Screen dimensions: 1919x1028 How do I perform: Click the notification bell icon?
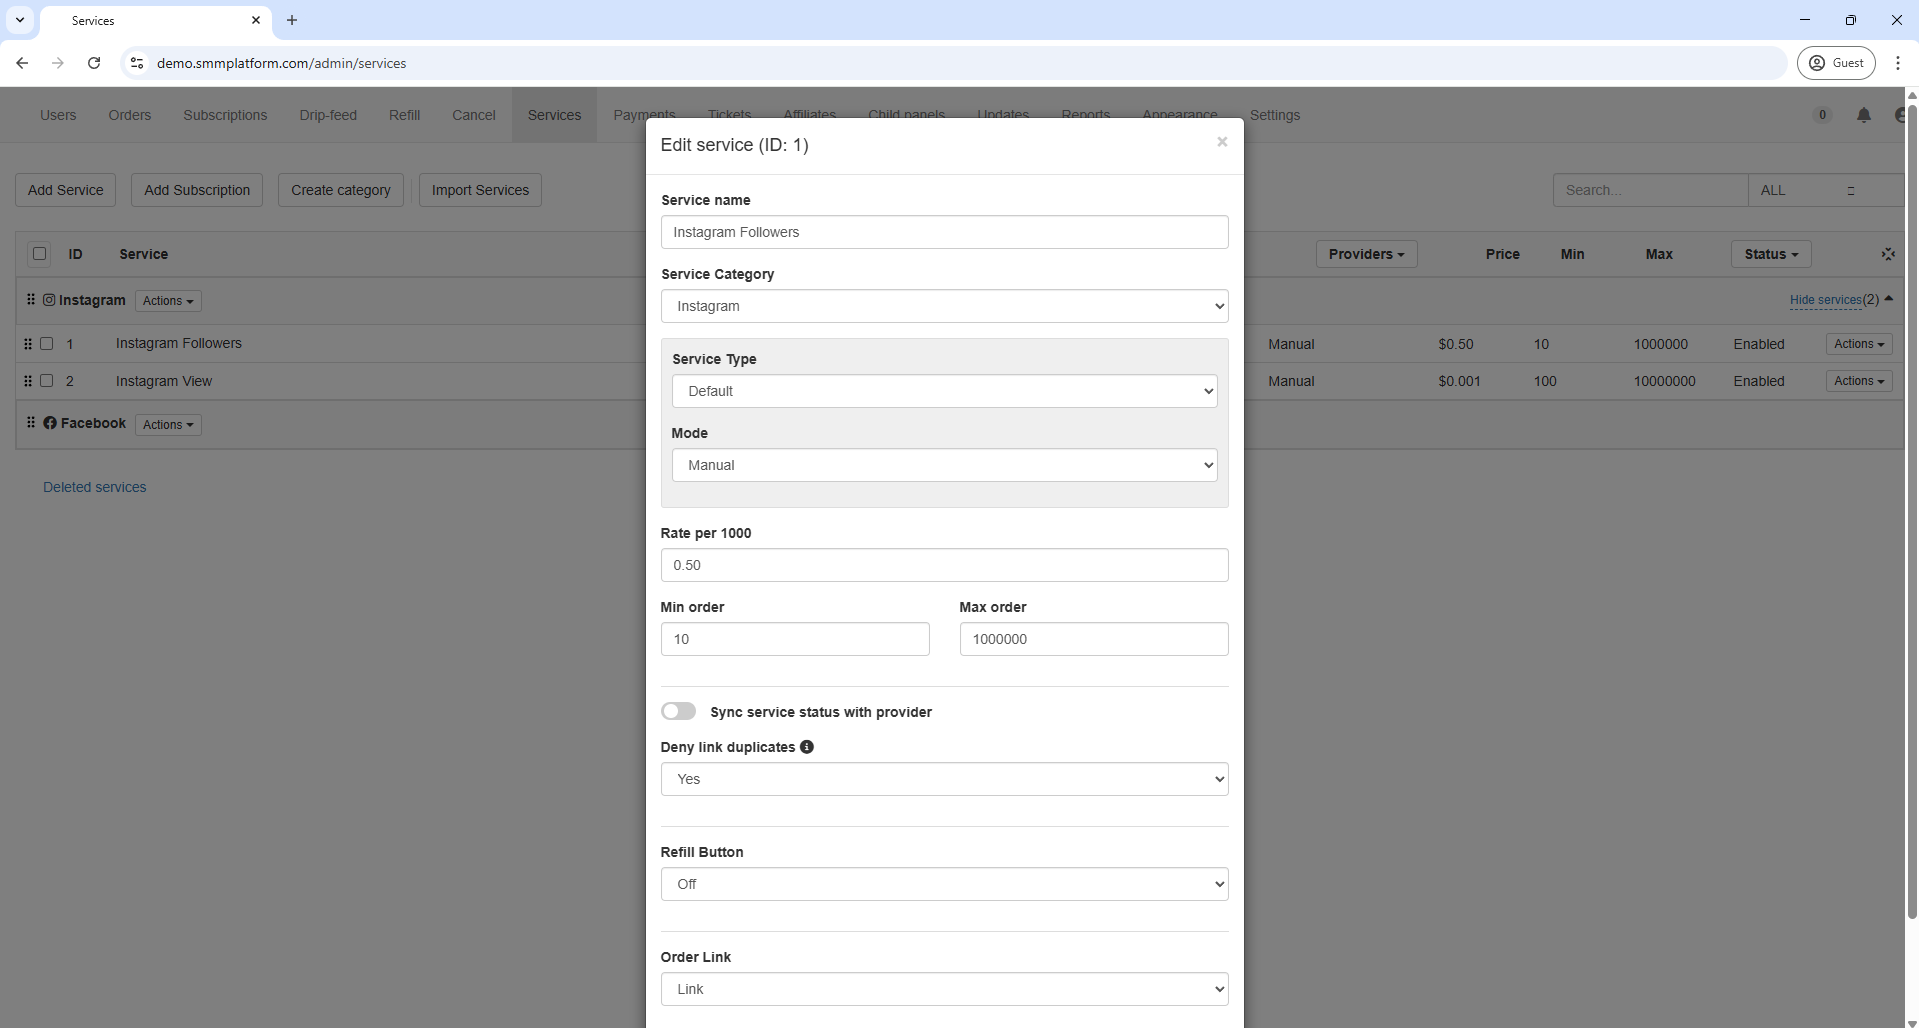[1863, 115]
